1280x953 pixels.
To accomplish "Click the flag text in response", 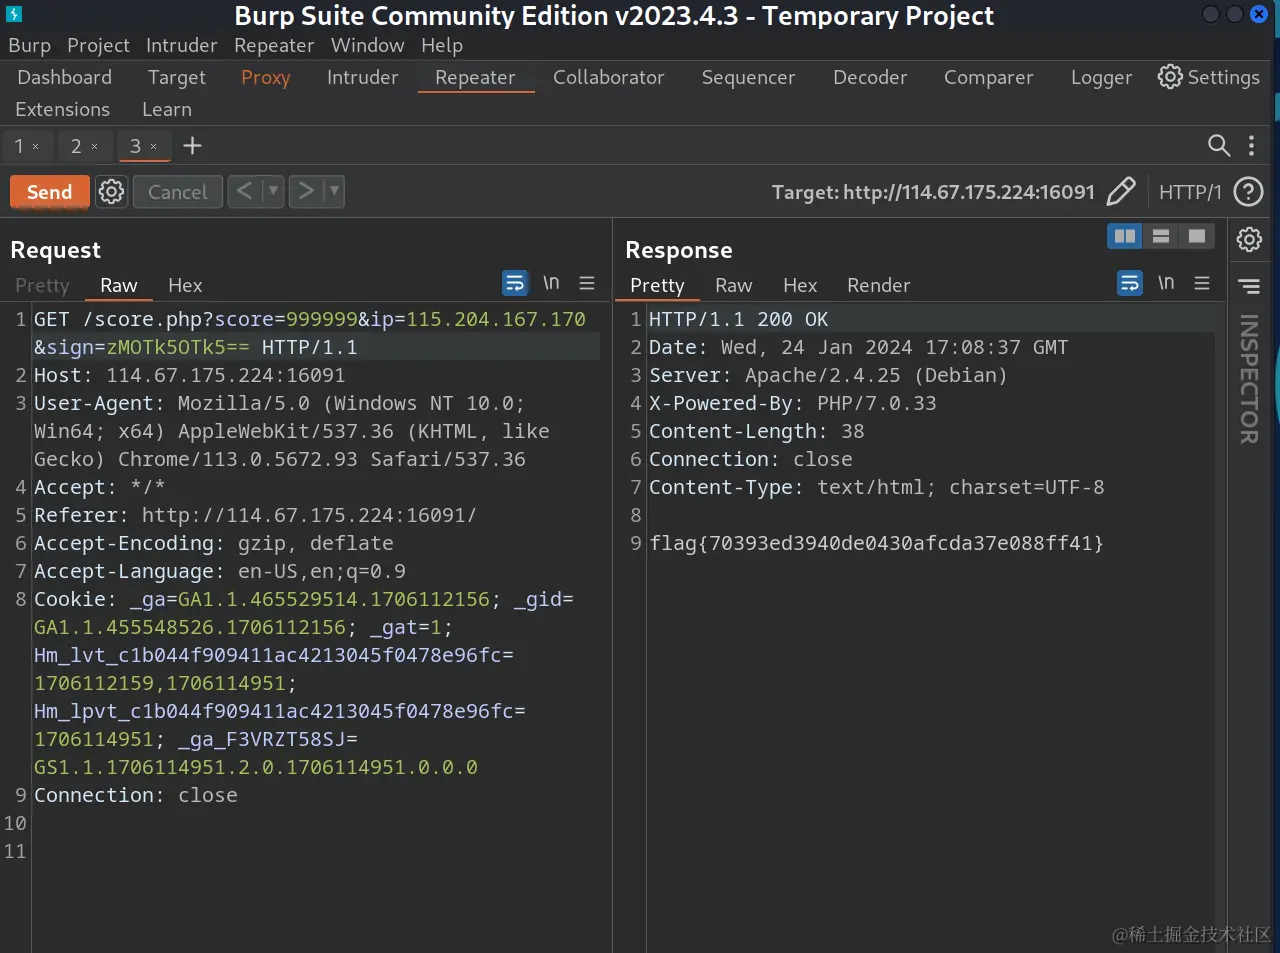I will pyautogui.click(x=876, y=543).
